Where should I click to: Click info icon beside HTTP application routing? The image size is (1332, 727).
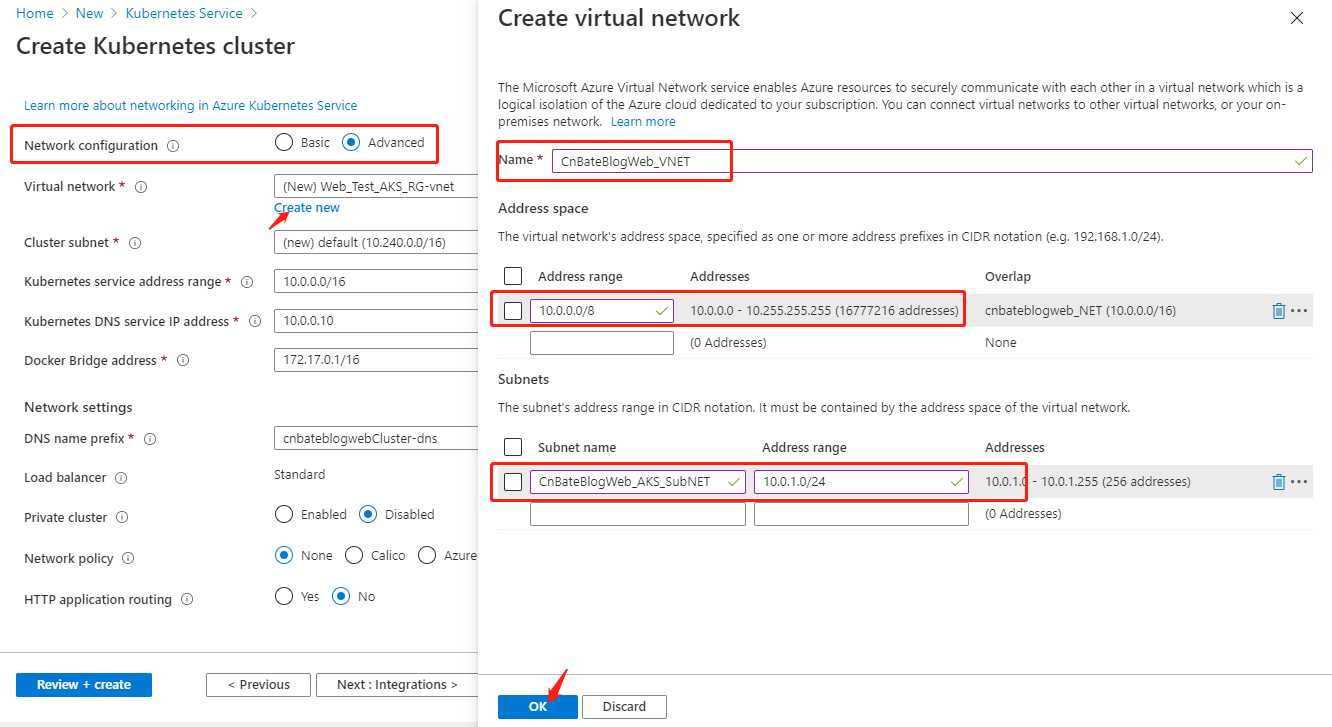point(187,600)
